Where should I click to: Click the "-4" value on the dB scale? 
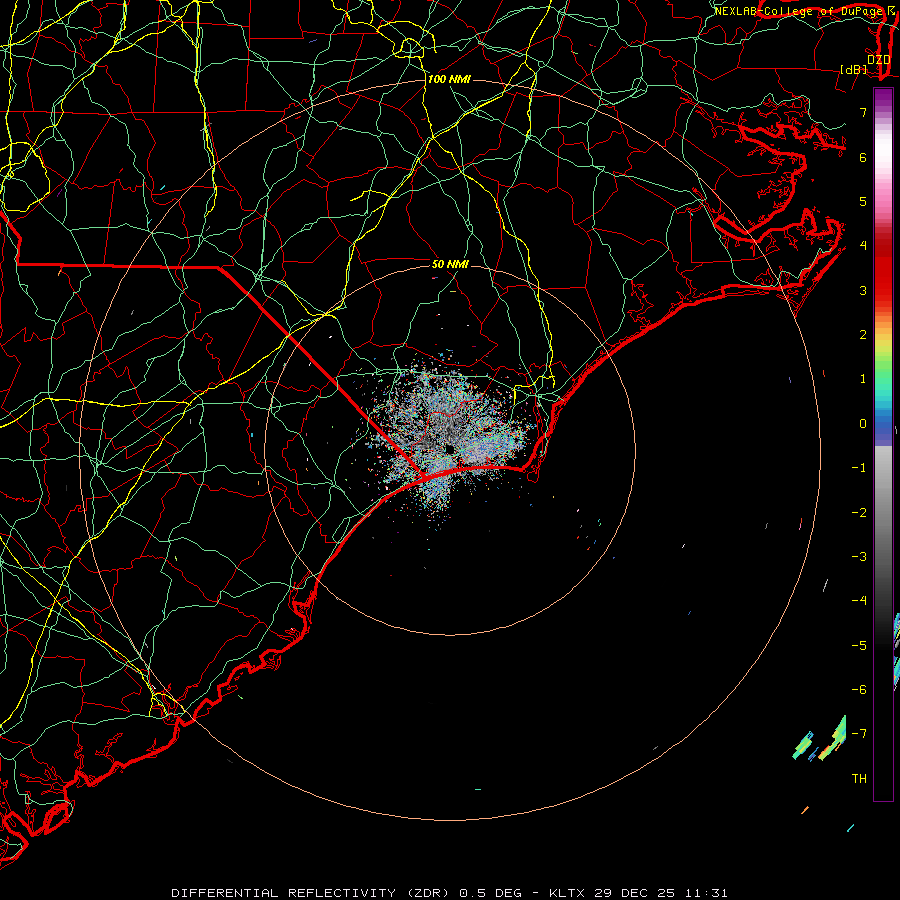[x=859, y=601]
